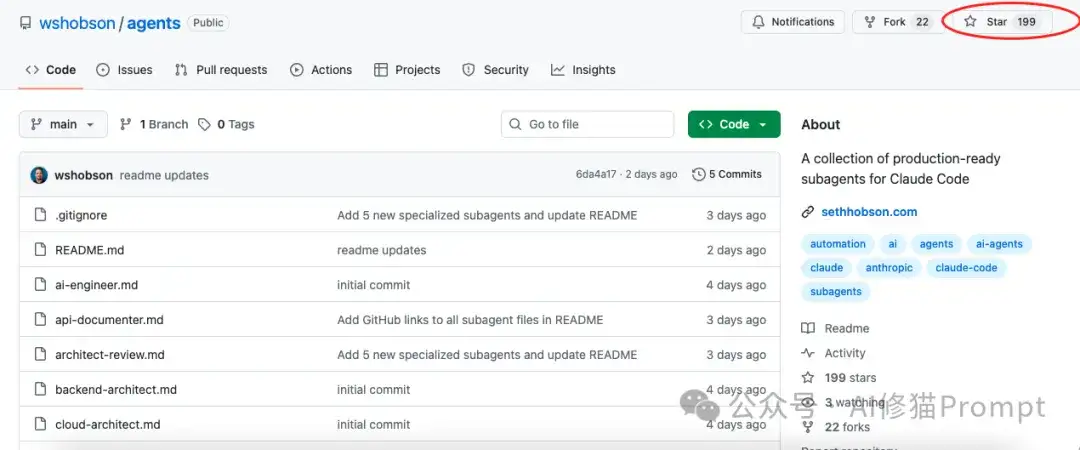Click file icon next to backend-architect.md
Screen dimensions: 1080x450
coord(41,389)
